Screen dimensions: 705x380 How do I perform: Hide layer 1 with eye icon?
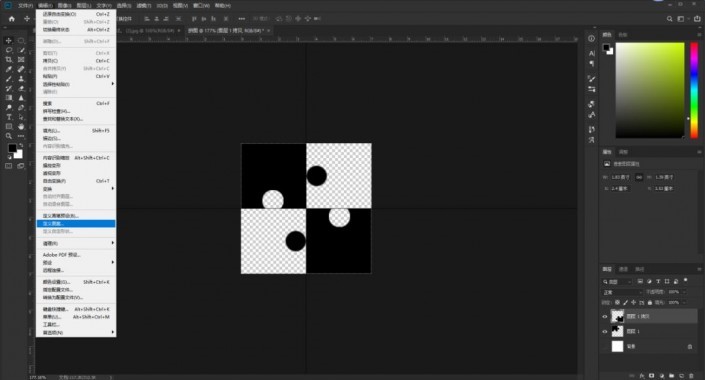coord(605,331)
